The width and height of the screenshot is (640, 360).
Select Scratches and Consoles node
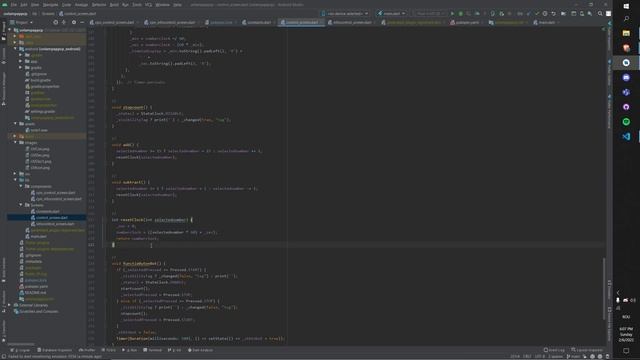[36, 311]
